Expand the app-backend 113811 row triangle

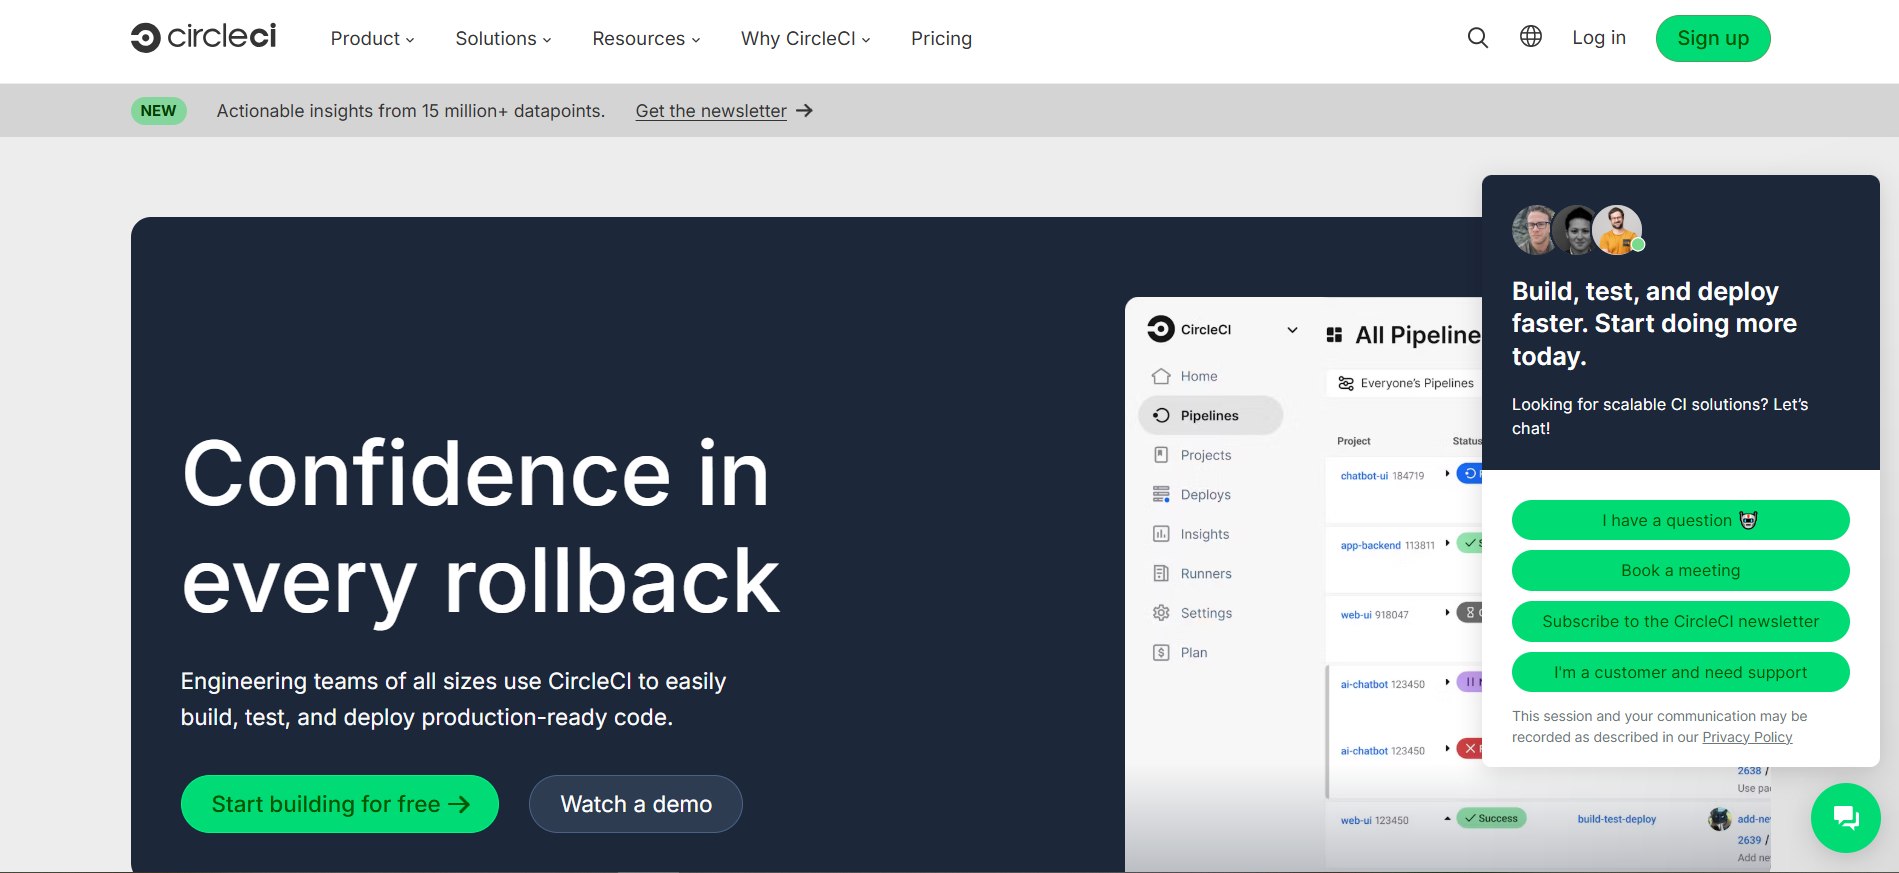click(x=1447, y=543)
